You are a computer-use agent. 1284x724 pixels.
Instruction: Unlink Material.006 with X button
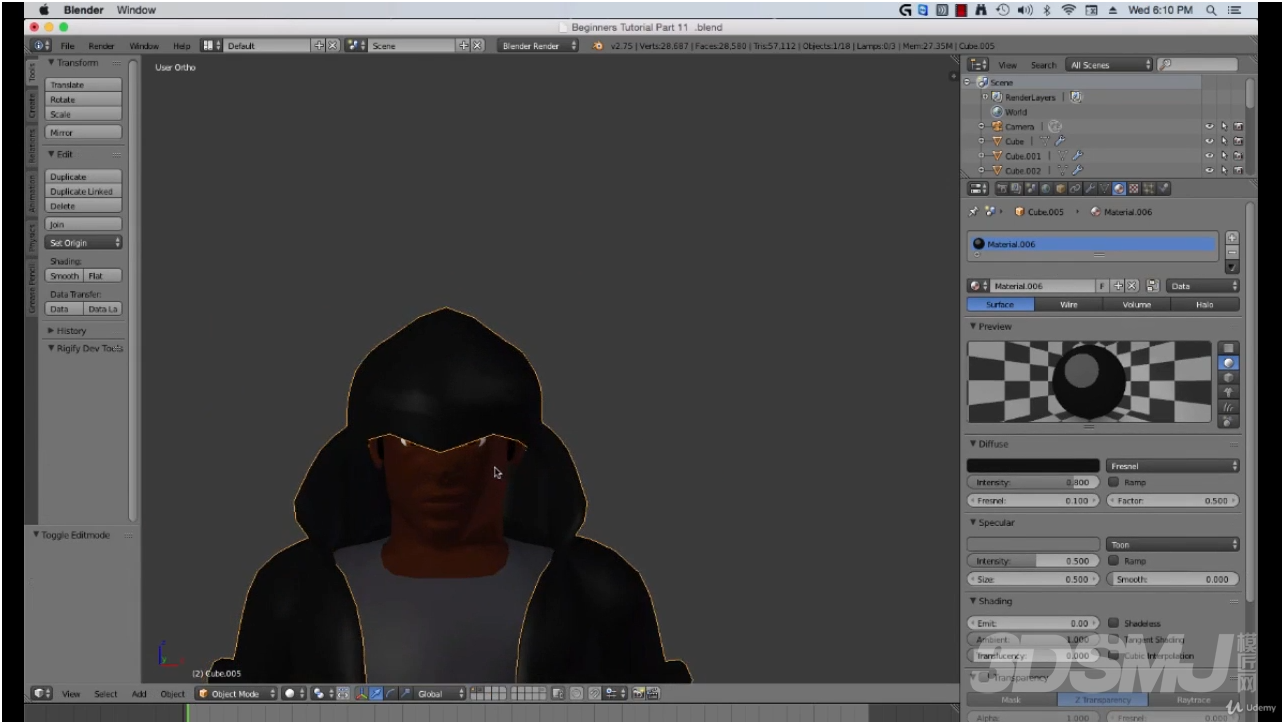(1132, 286)
